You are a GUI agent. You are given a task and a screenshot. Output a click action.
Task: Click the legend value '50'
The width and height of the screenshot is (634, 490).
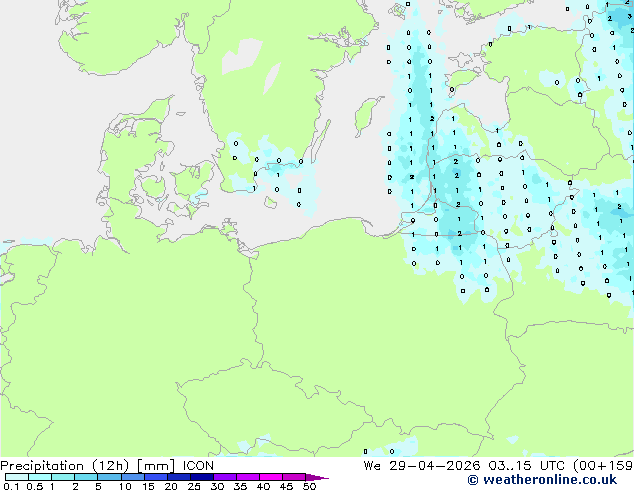click(309, 486)
